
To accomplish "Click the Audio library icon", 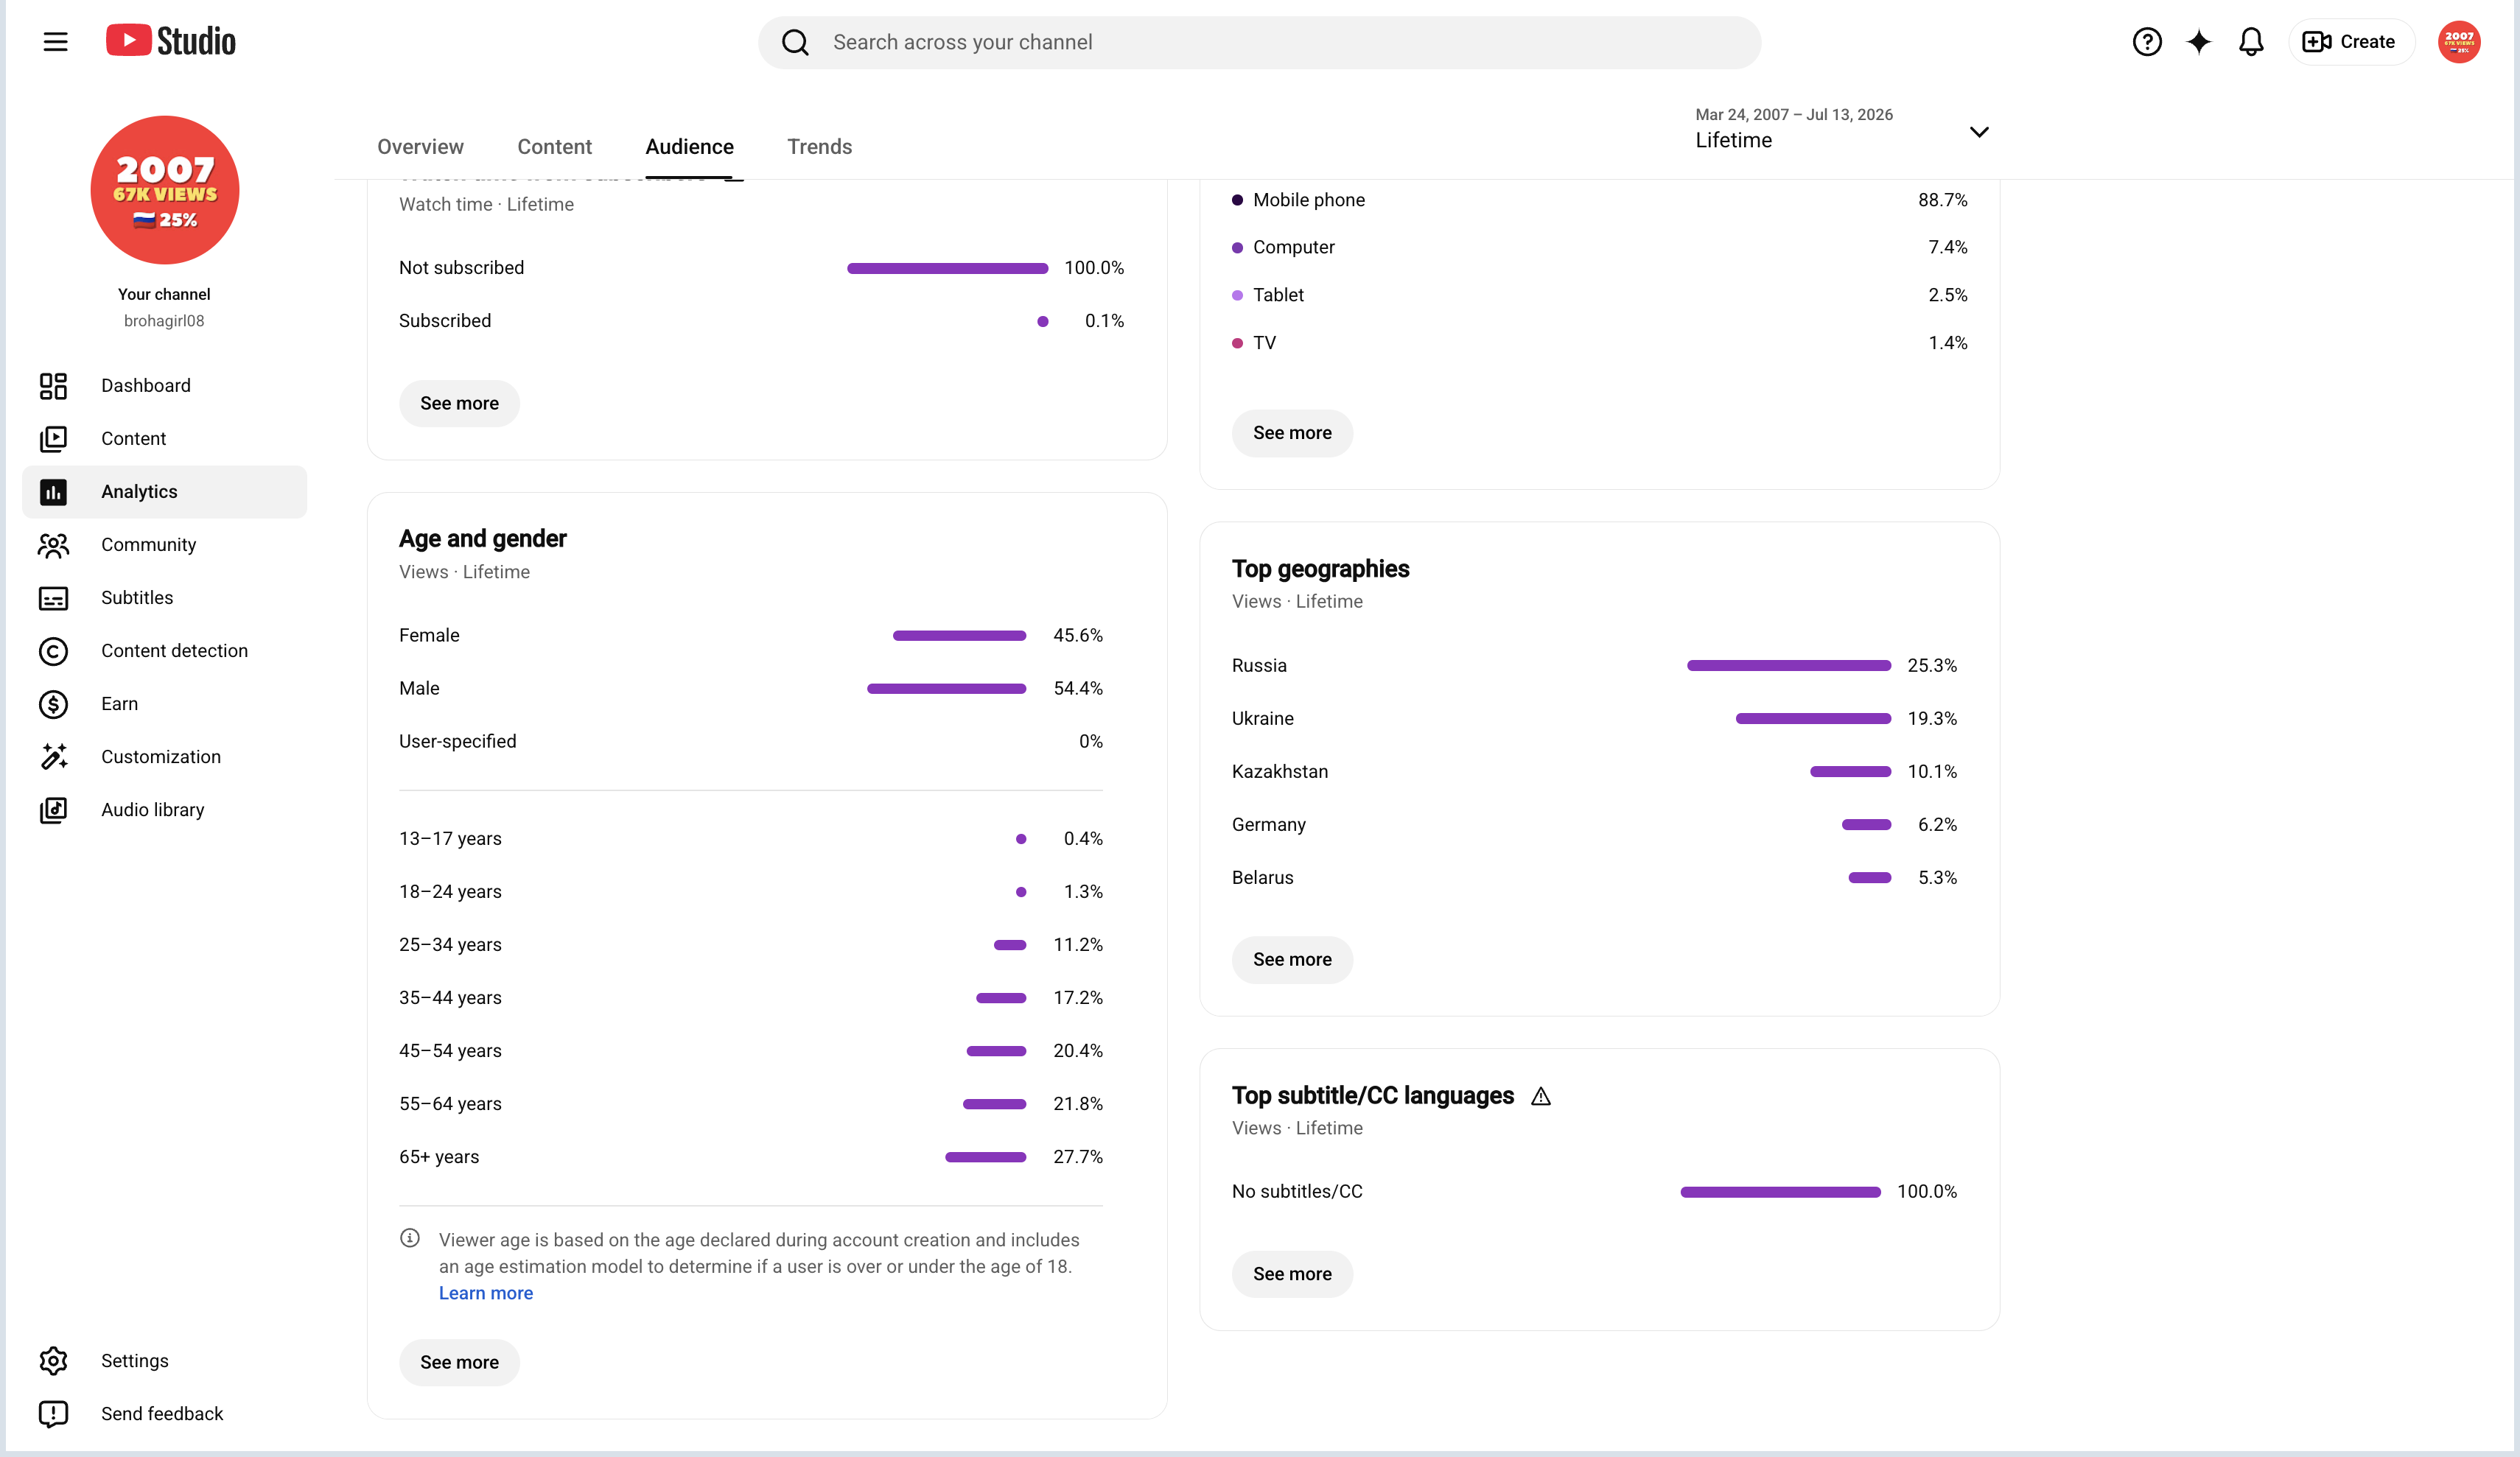I will pos(53,810).
